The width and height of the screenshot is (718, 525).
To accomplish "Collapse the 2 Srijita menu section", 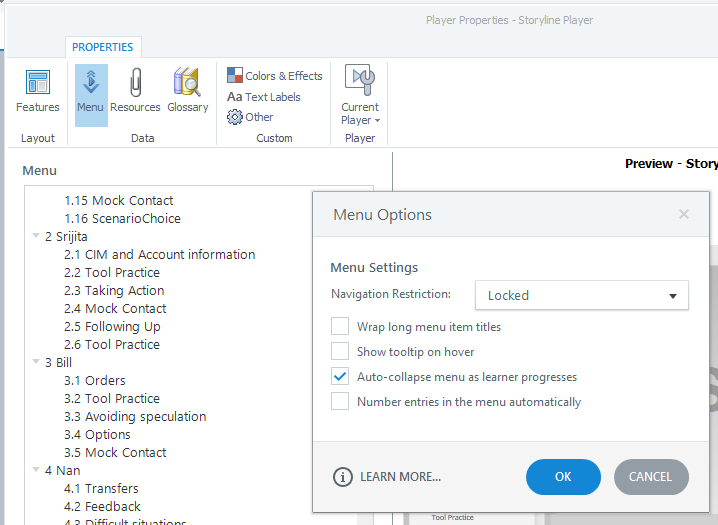I will (36, 237).
